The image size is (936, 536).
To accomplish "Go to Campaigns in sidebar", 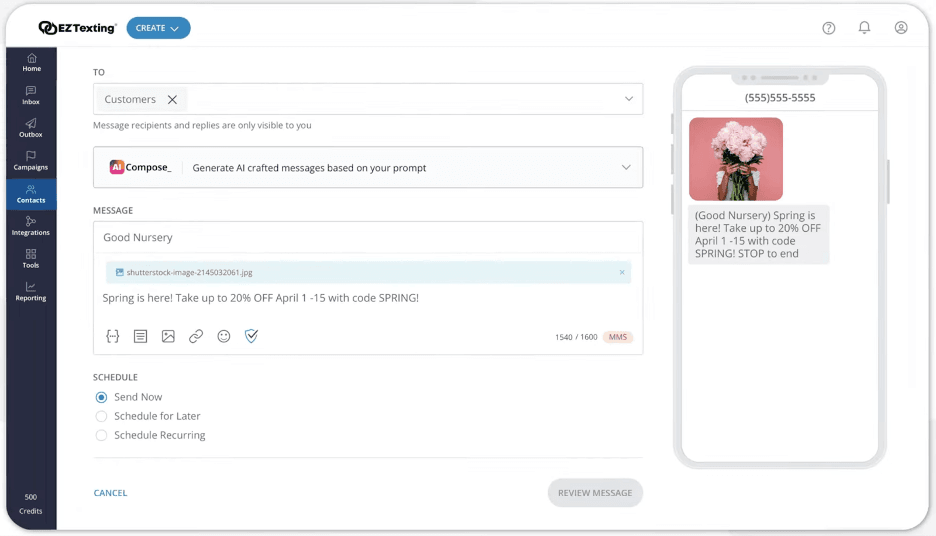I will click(x=31, y=161).
